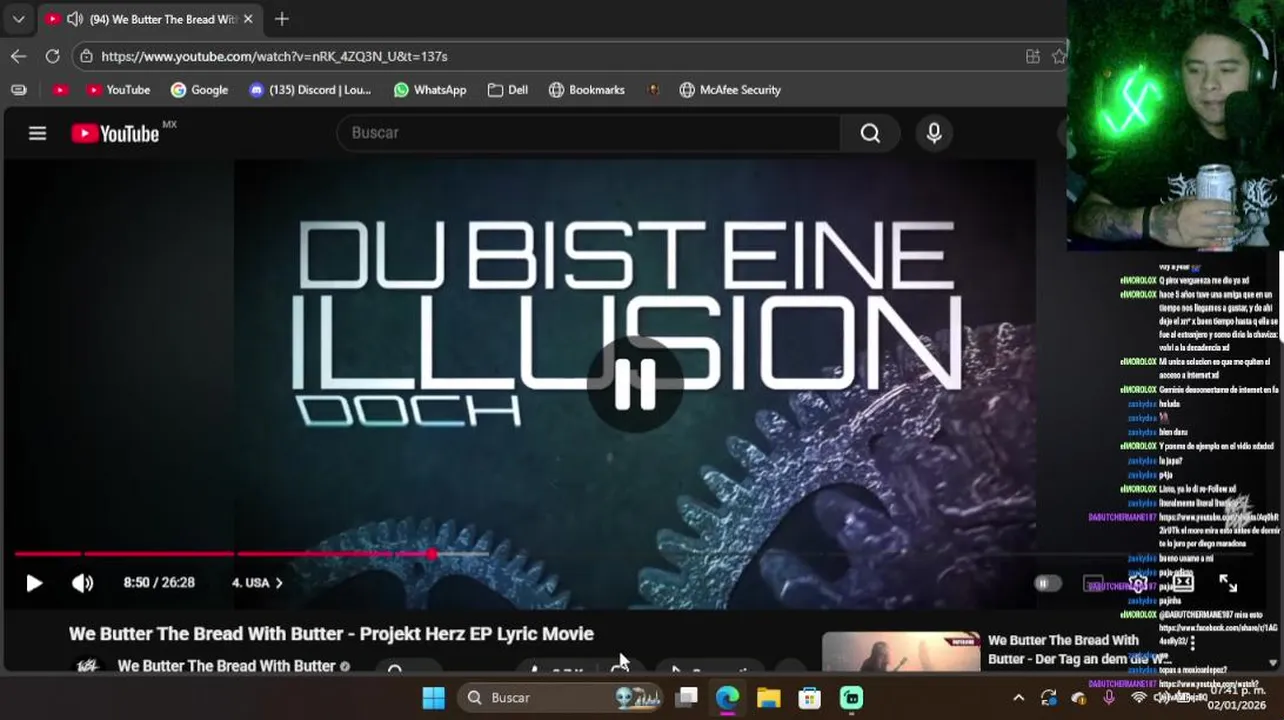Open the channel avatar under video
This screenshot has height=720, width=1284.
pyautogui.click(x=87, y=665)
